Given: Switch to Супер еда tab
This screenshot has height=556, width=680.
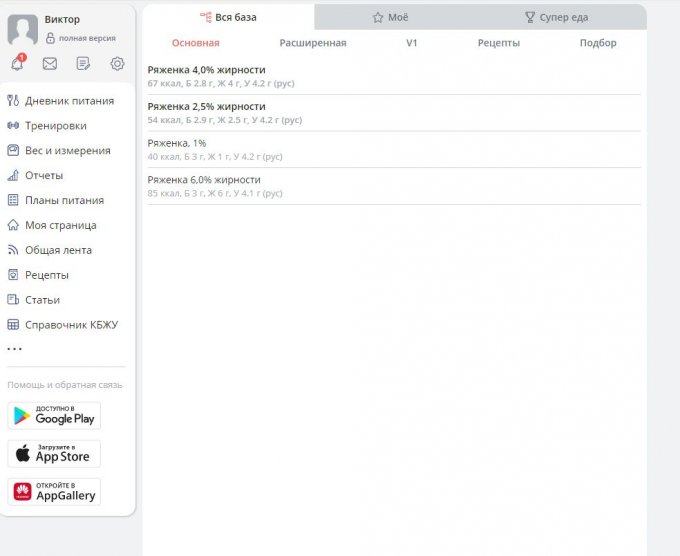Looking at the screenshot, I should tap(557, 18).
